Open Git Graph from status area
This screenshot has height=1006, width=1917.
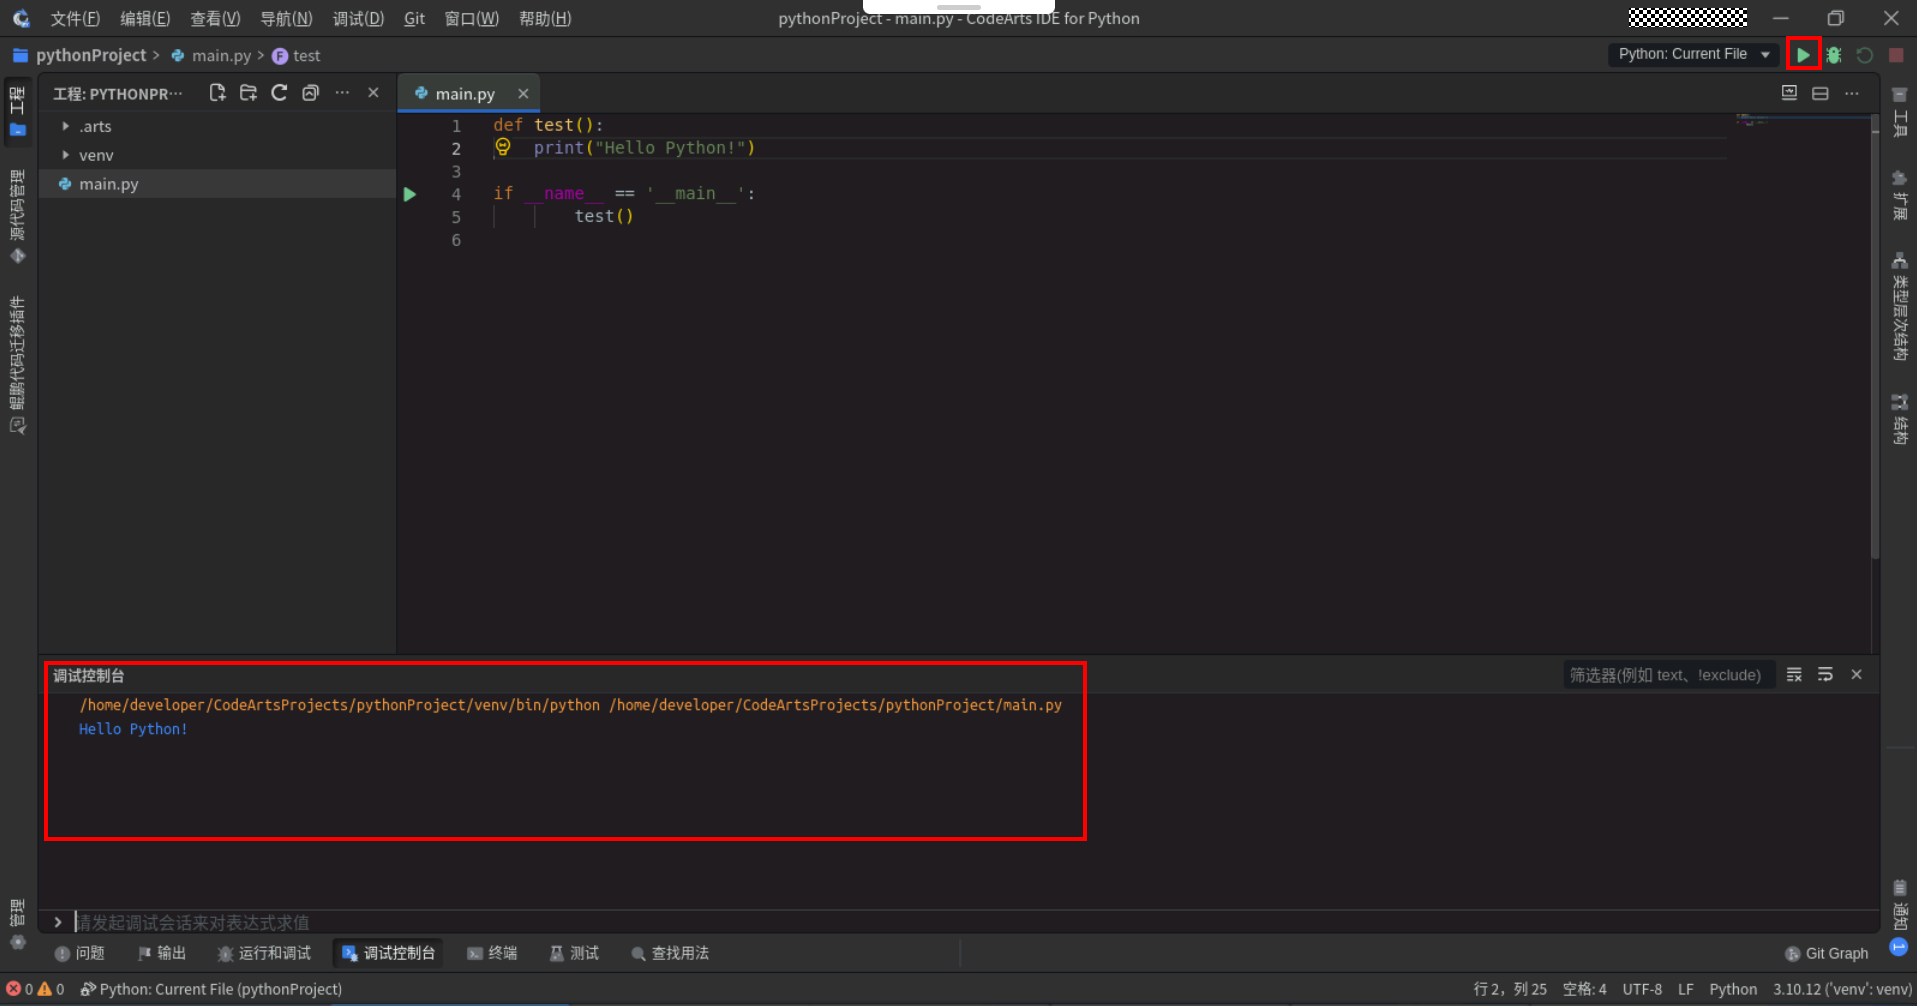click(1827, 953)
